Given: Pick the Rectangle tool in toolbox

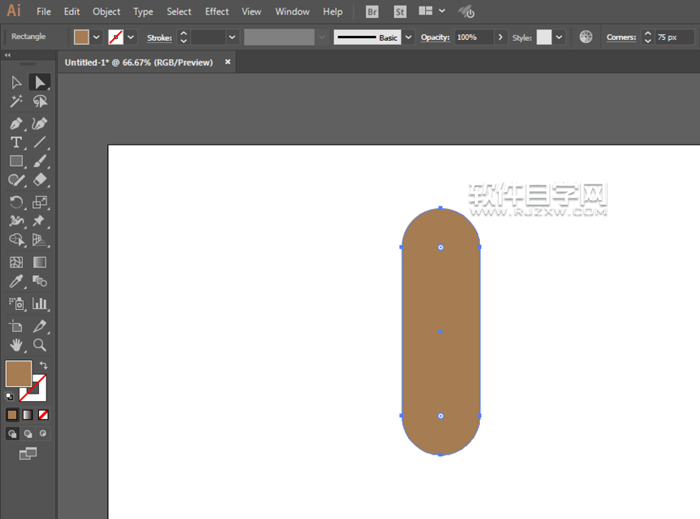Looking at the screenshot, I should [x=16, y=161].
